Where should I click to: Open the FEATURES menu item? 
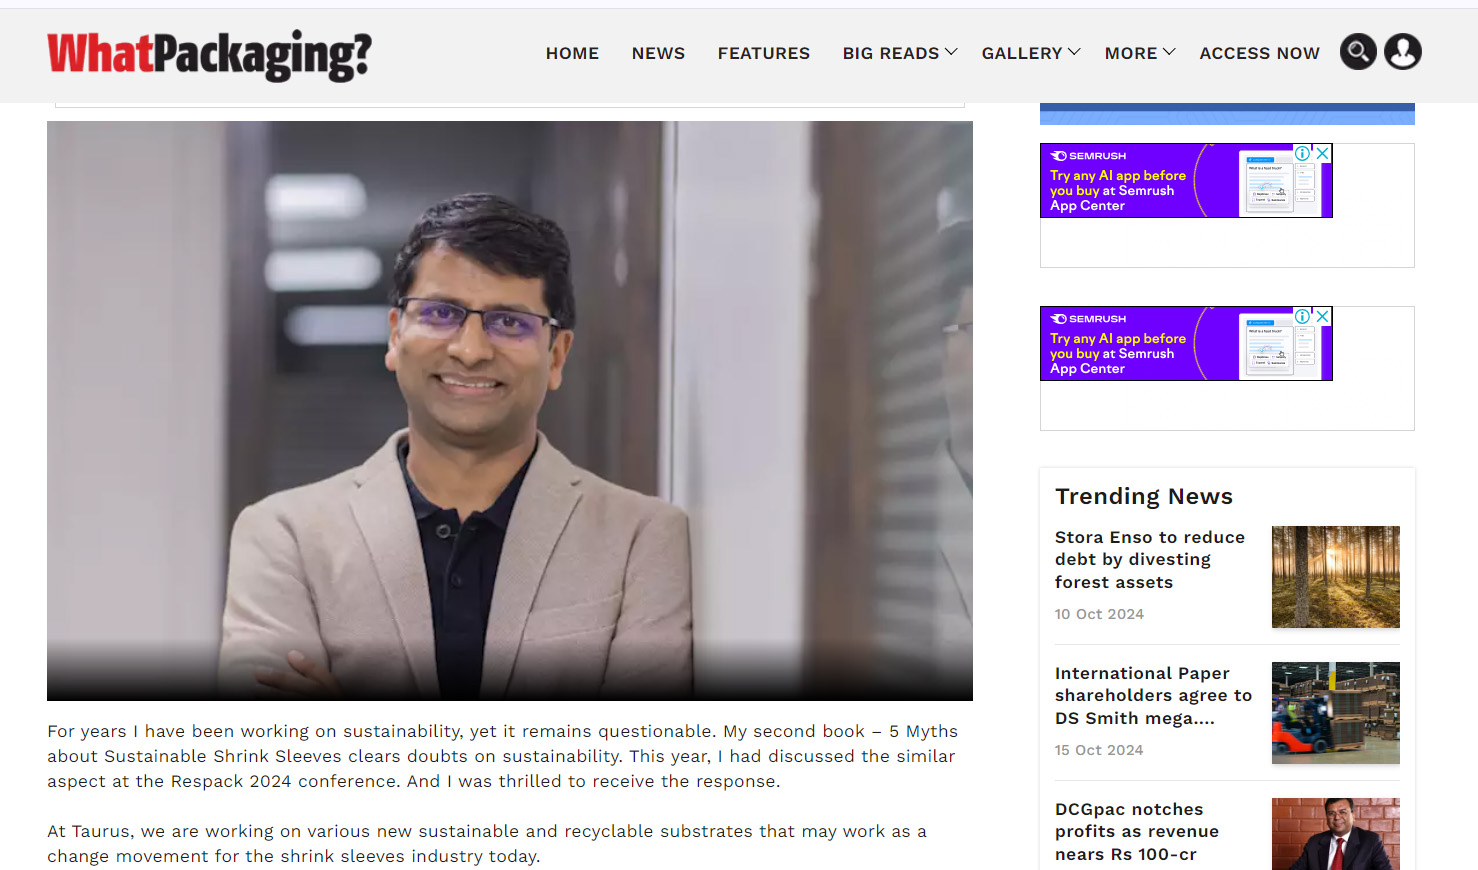point(764,53)
